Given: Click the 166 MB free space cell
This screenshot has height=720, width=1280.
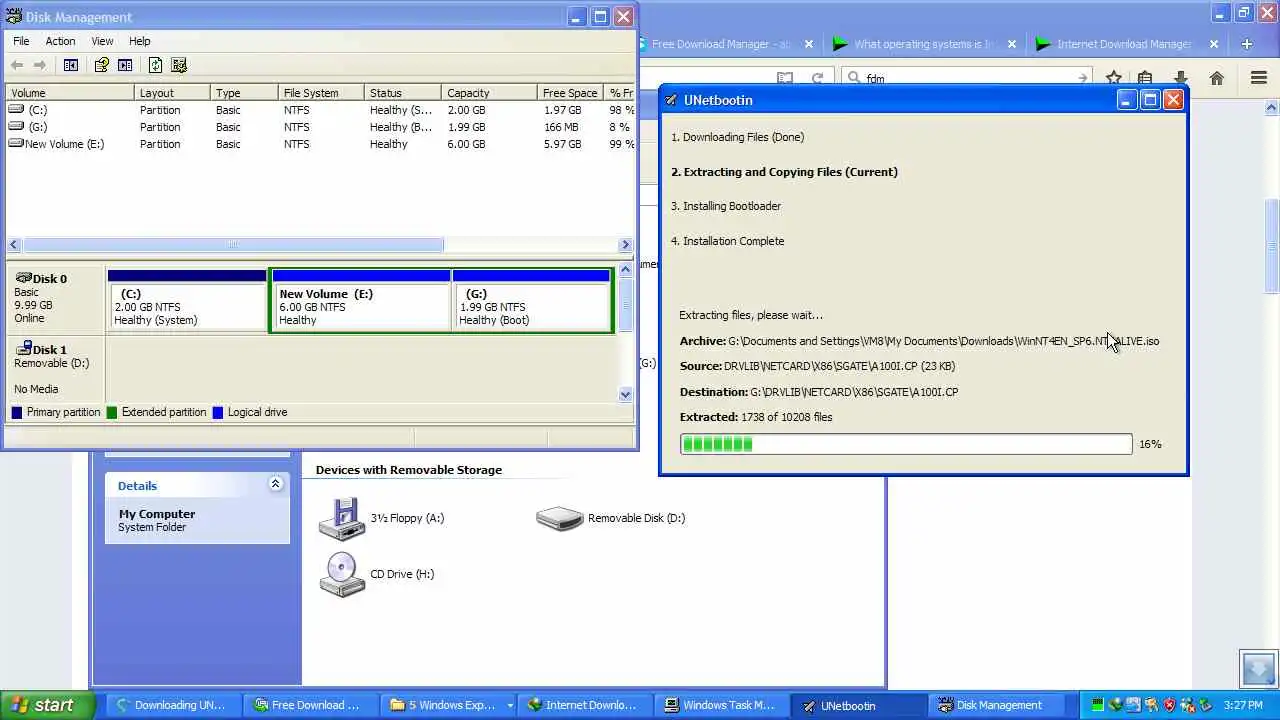Looking at the screenshot, I should click(x=561, y=127).
